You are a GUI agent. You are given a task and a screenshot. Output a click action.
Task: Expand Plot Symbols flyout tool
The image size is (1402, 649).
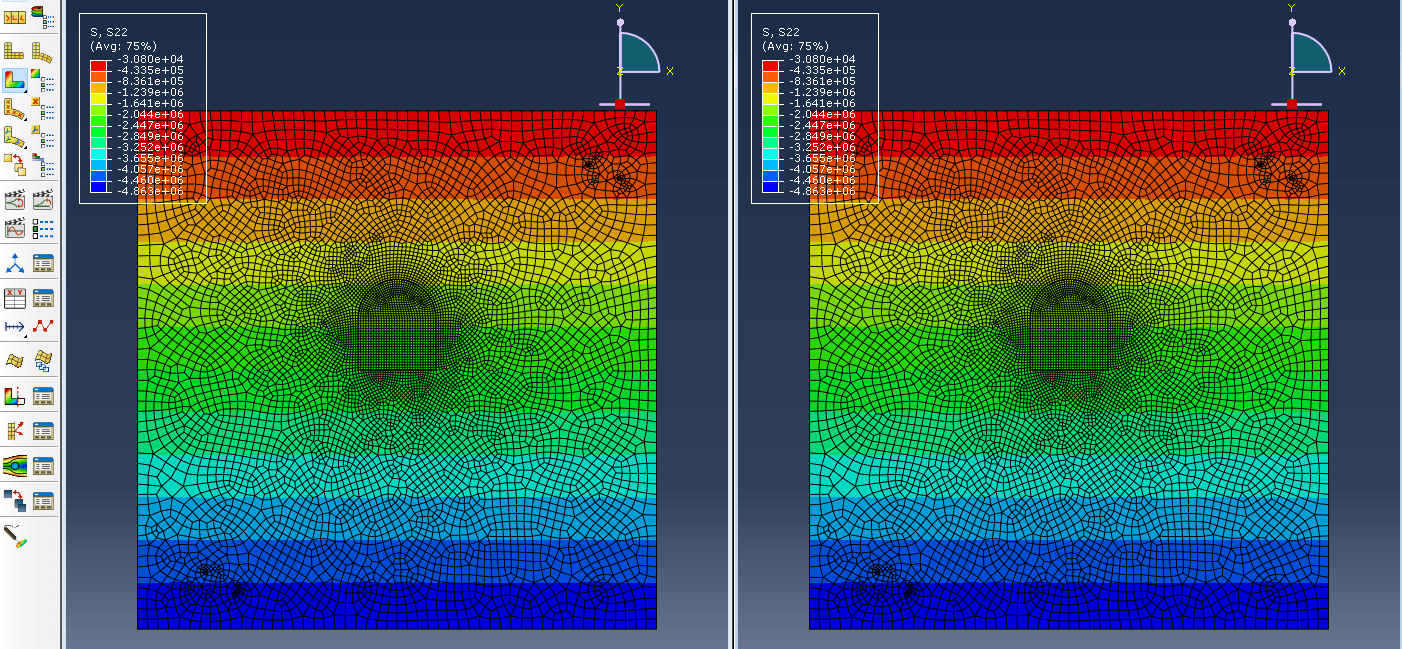(x=15, y=108)
